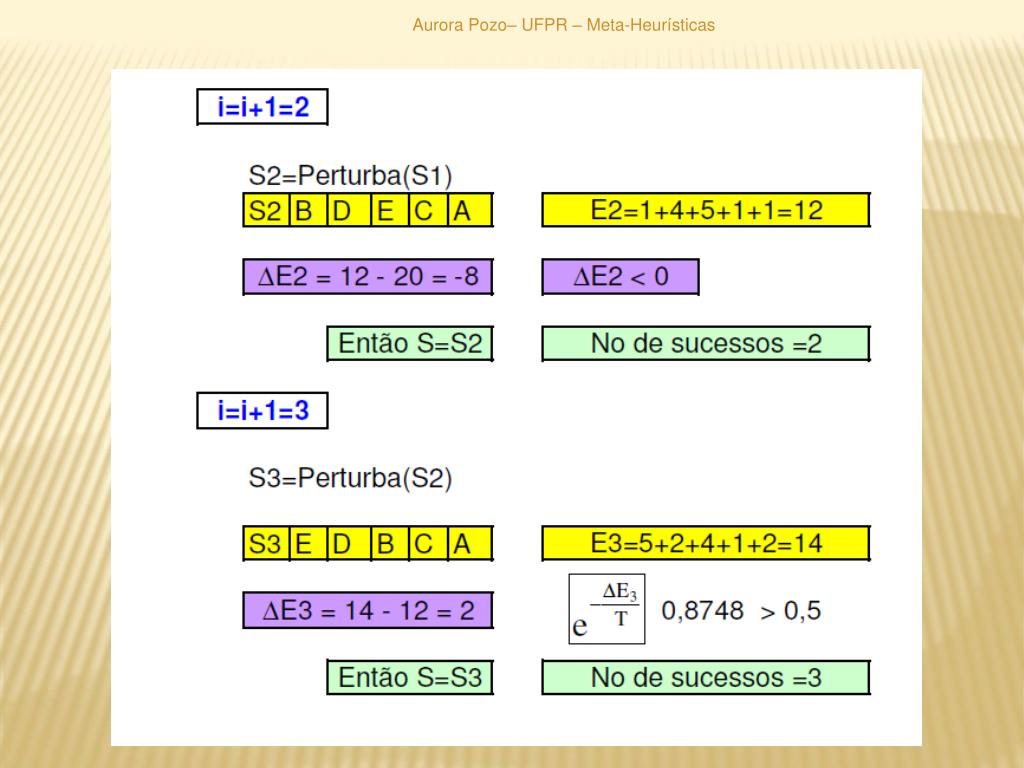Click the 'S3=Perturba(S2)' label
The image size is (1024, 768).
(x=350, y=478)
